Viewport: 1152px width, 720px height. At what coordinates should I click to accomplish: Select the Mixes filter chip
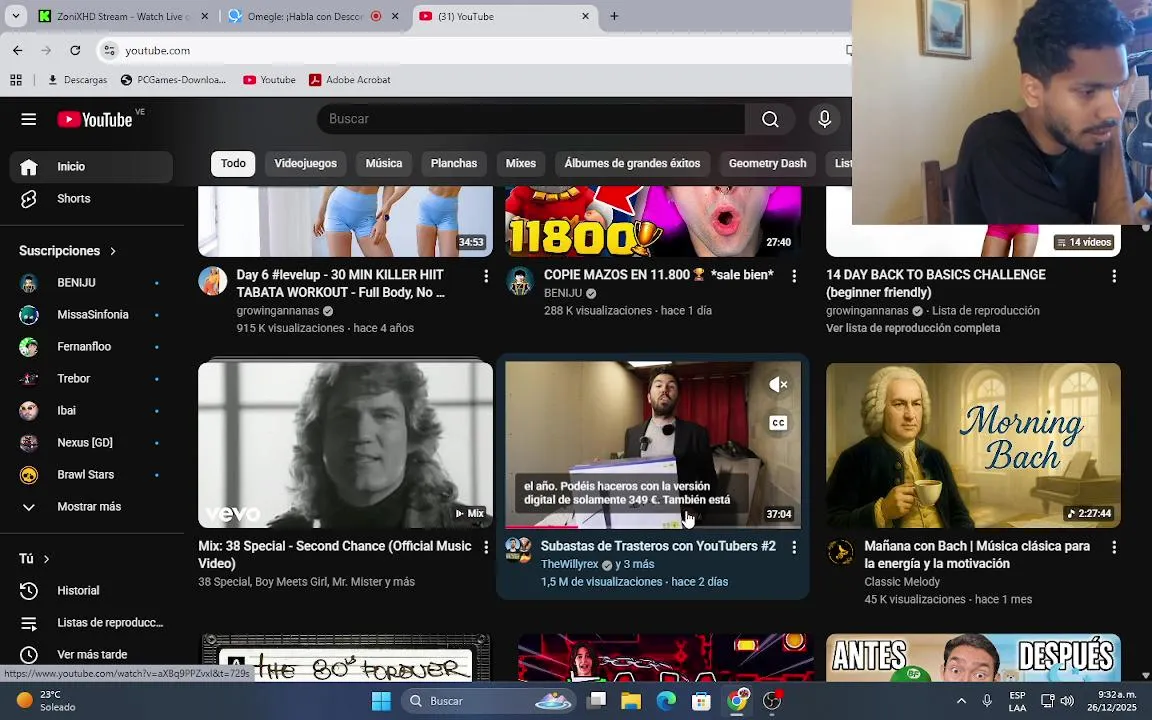(x=521, y=164)
